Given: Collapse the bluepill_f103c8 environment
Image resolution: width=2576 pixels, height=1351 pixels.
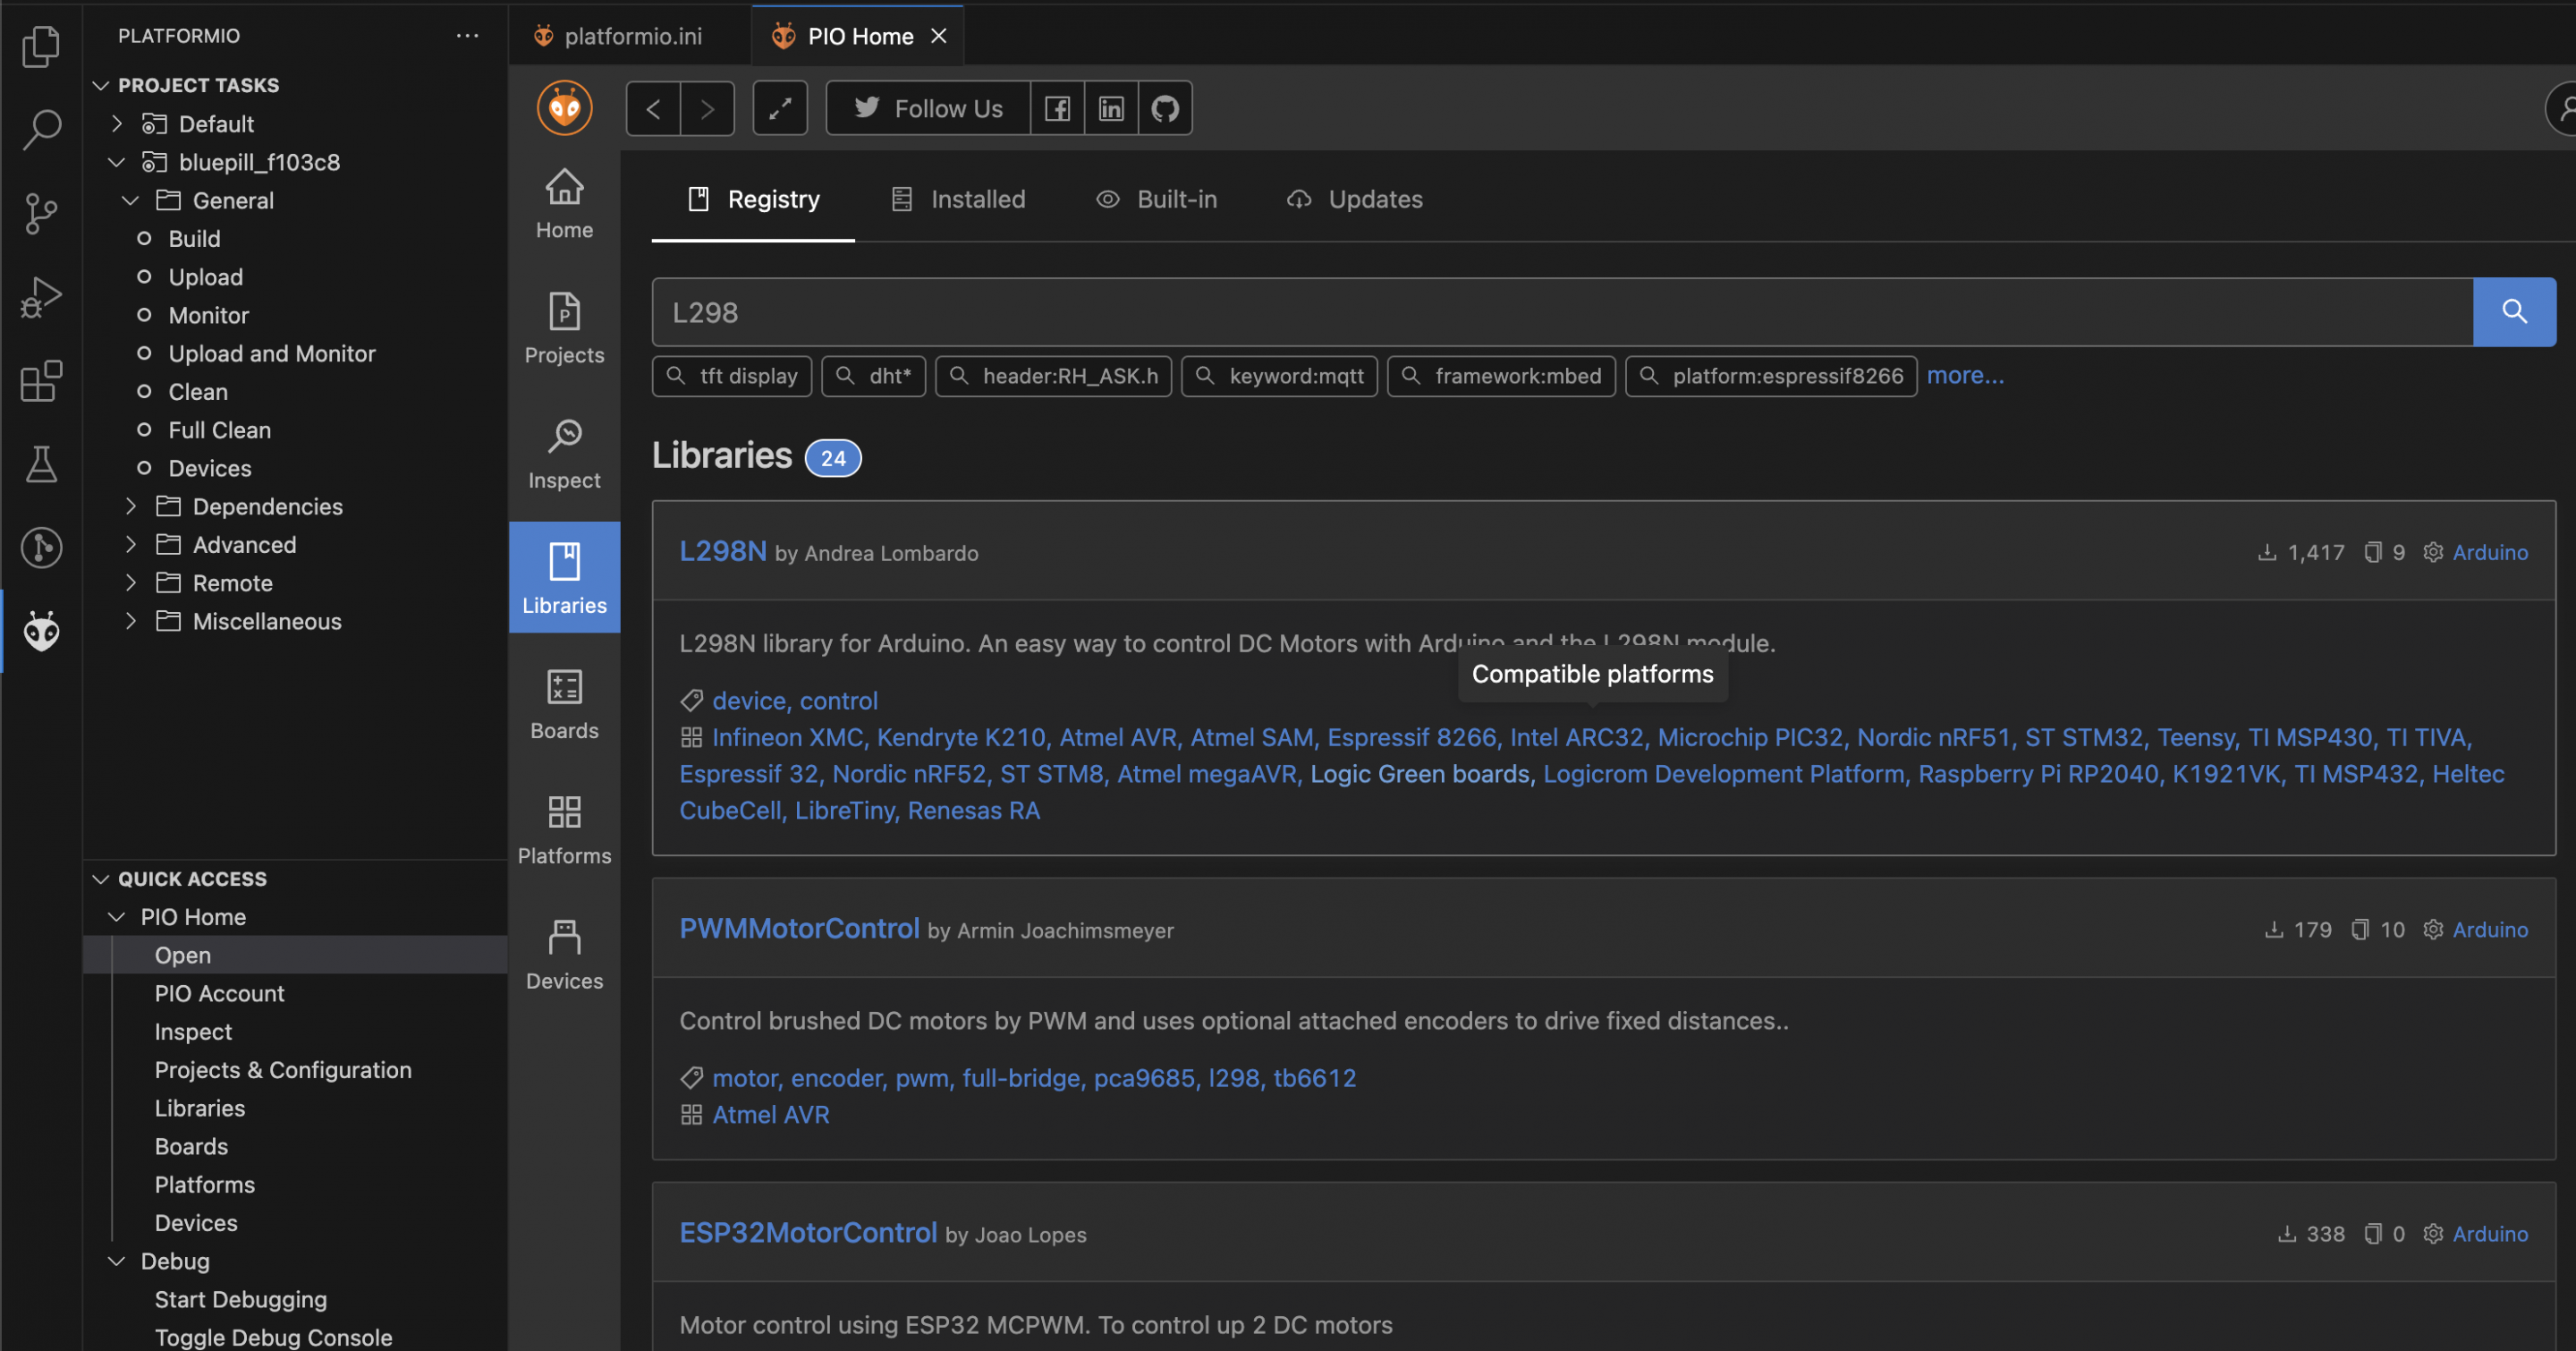Looking at the screenshot, I should [117, 161].
